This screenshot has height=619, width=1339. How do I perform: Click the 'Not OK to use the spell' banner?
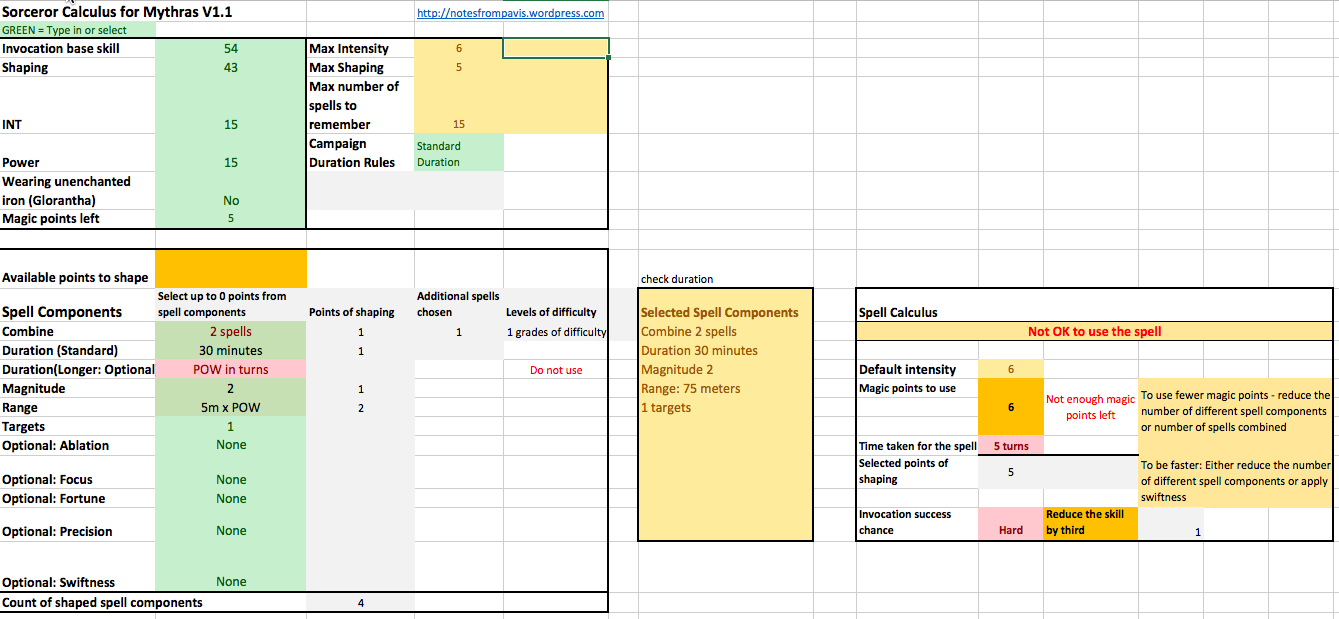tap(1094, 331)
